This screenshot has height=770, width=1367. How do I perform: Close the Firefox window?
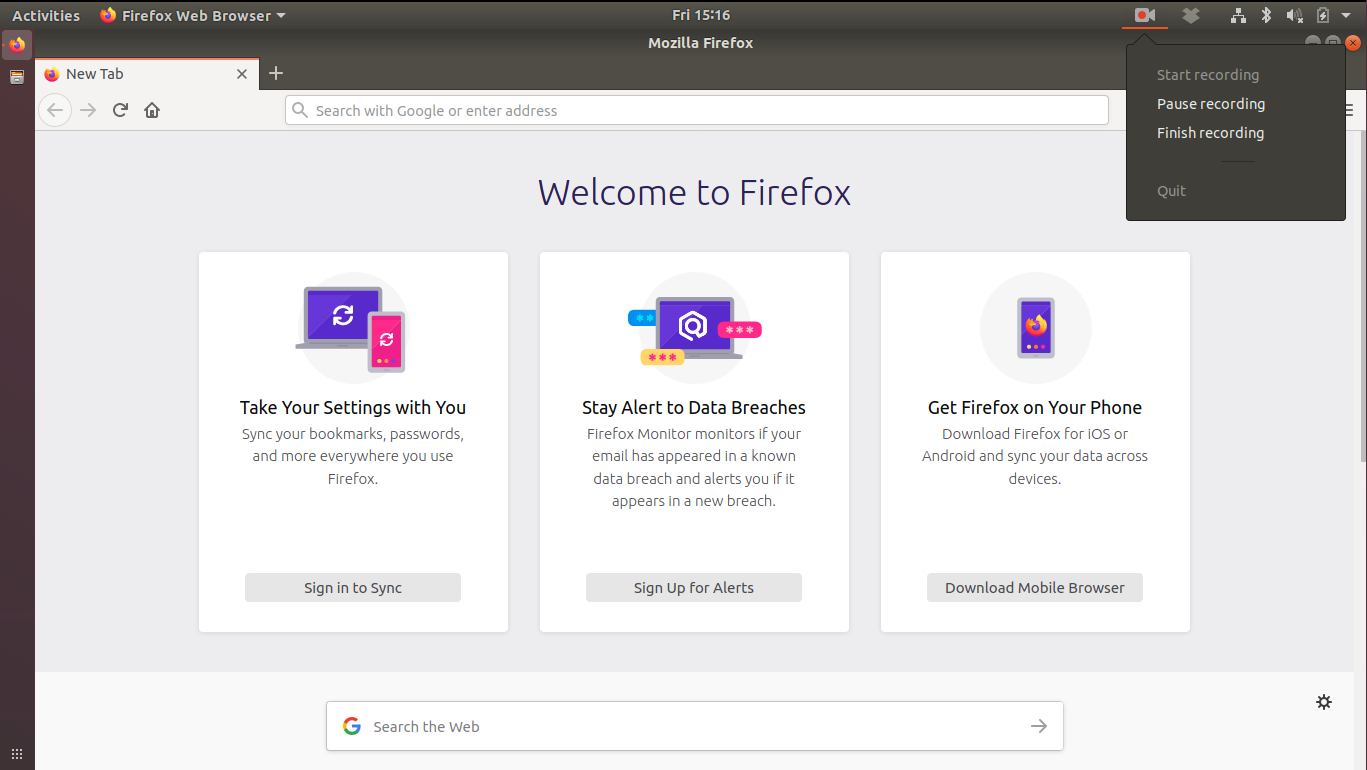pyautogui.click(x=1353, y=43)
